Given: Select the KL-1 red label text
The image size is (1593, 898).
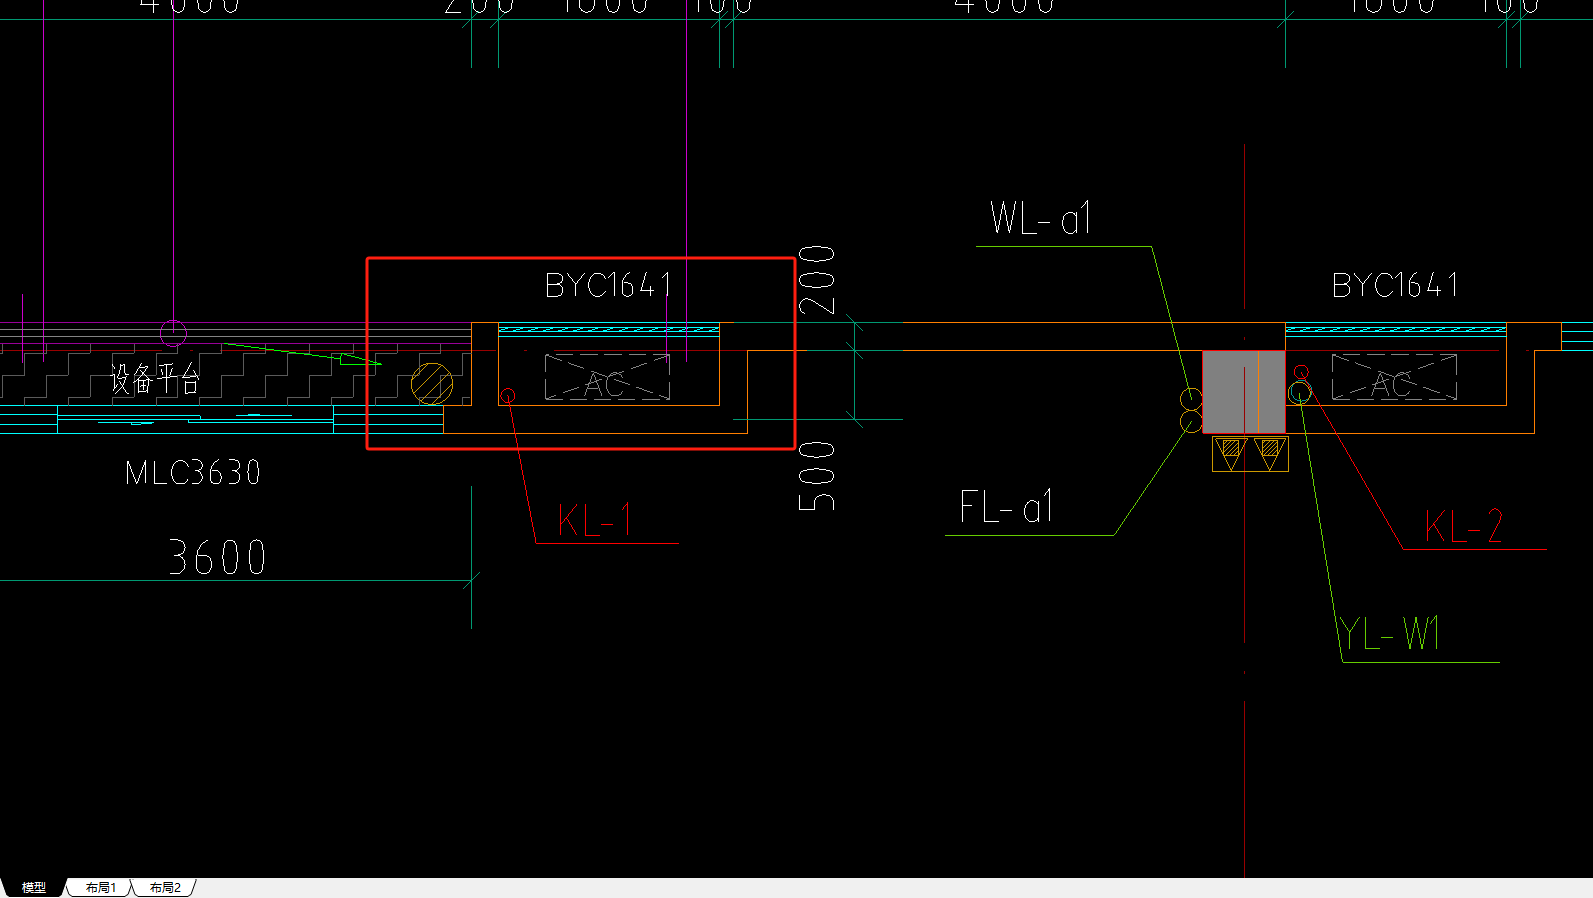Looking at the screenshot, I should coord(595,520).
